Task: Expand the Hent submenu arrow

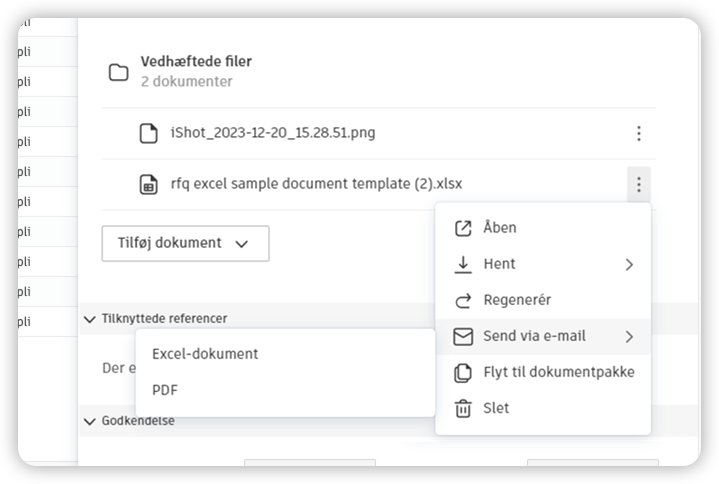Action: pyautogui.click(x=629, y=264)
